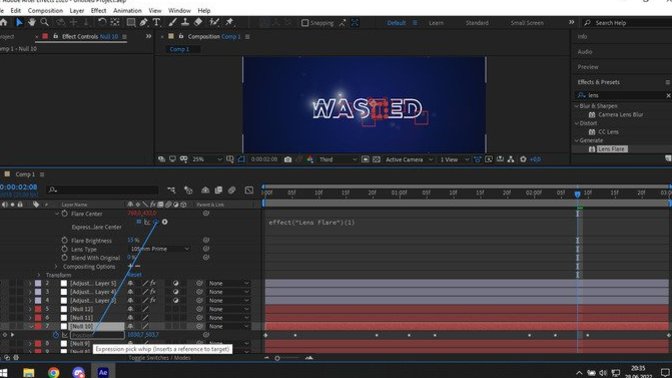Take a snapshot with the camera icon
This screenshot has height=378, width=672.
click(x=288, y=159)
